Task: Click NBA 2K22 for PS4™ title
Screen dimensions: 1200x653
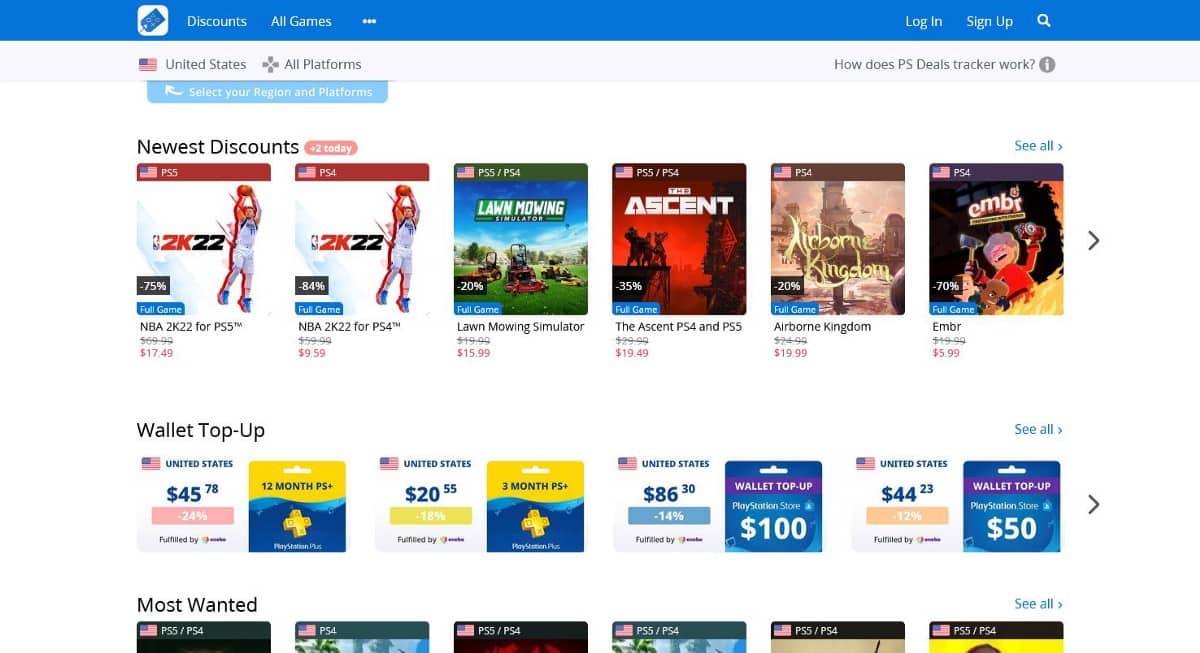Action: (349, 327)
